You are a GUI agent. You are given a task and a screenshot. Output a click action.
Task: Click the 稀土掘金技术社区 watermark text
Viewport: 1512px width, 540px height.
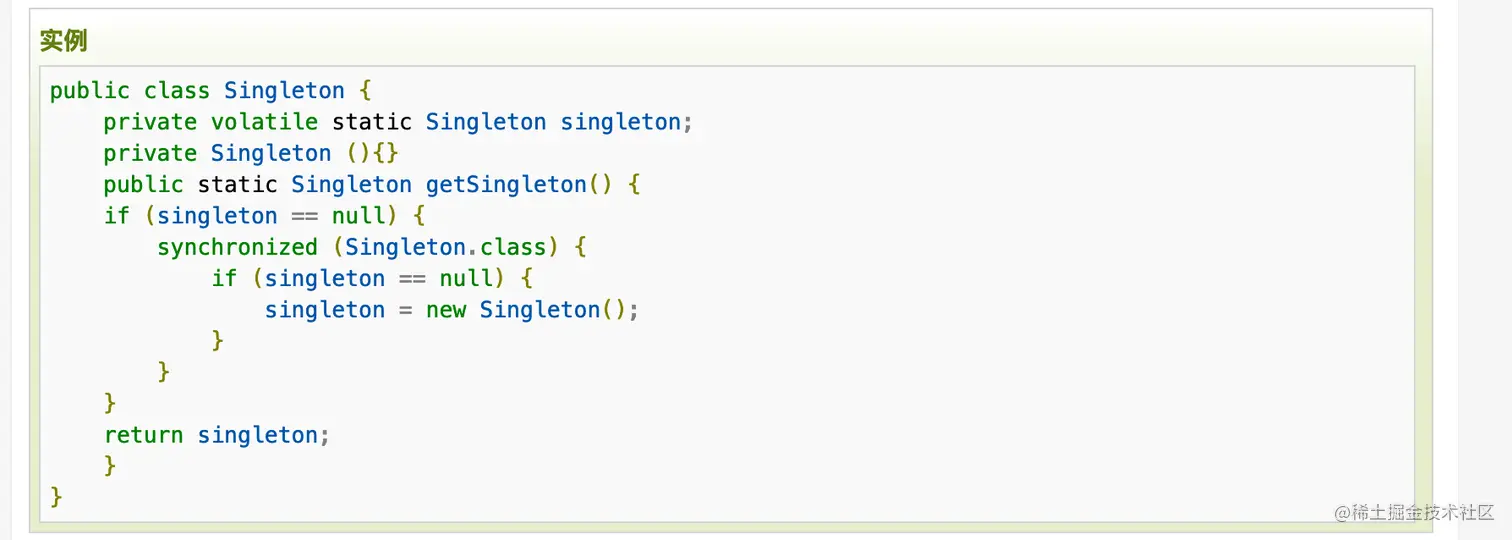coord(1420,512)
